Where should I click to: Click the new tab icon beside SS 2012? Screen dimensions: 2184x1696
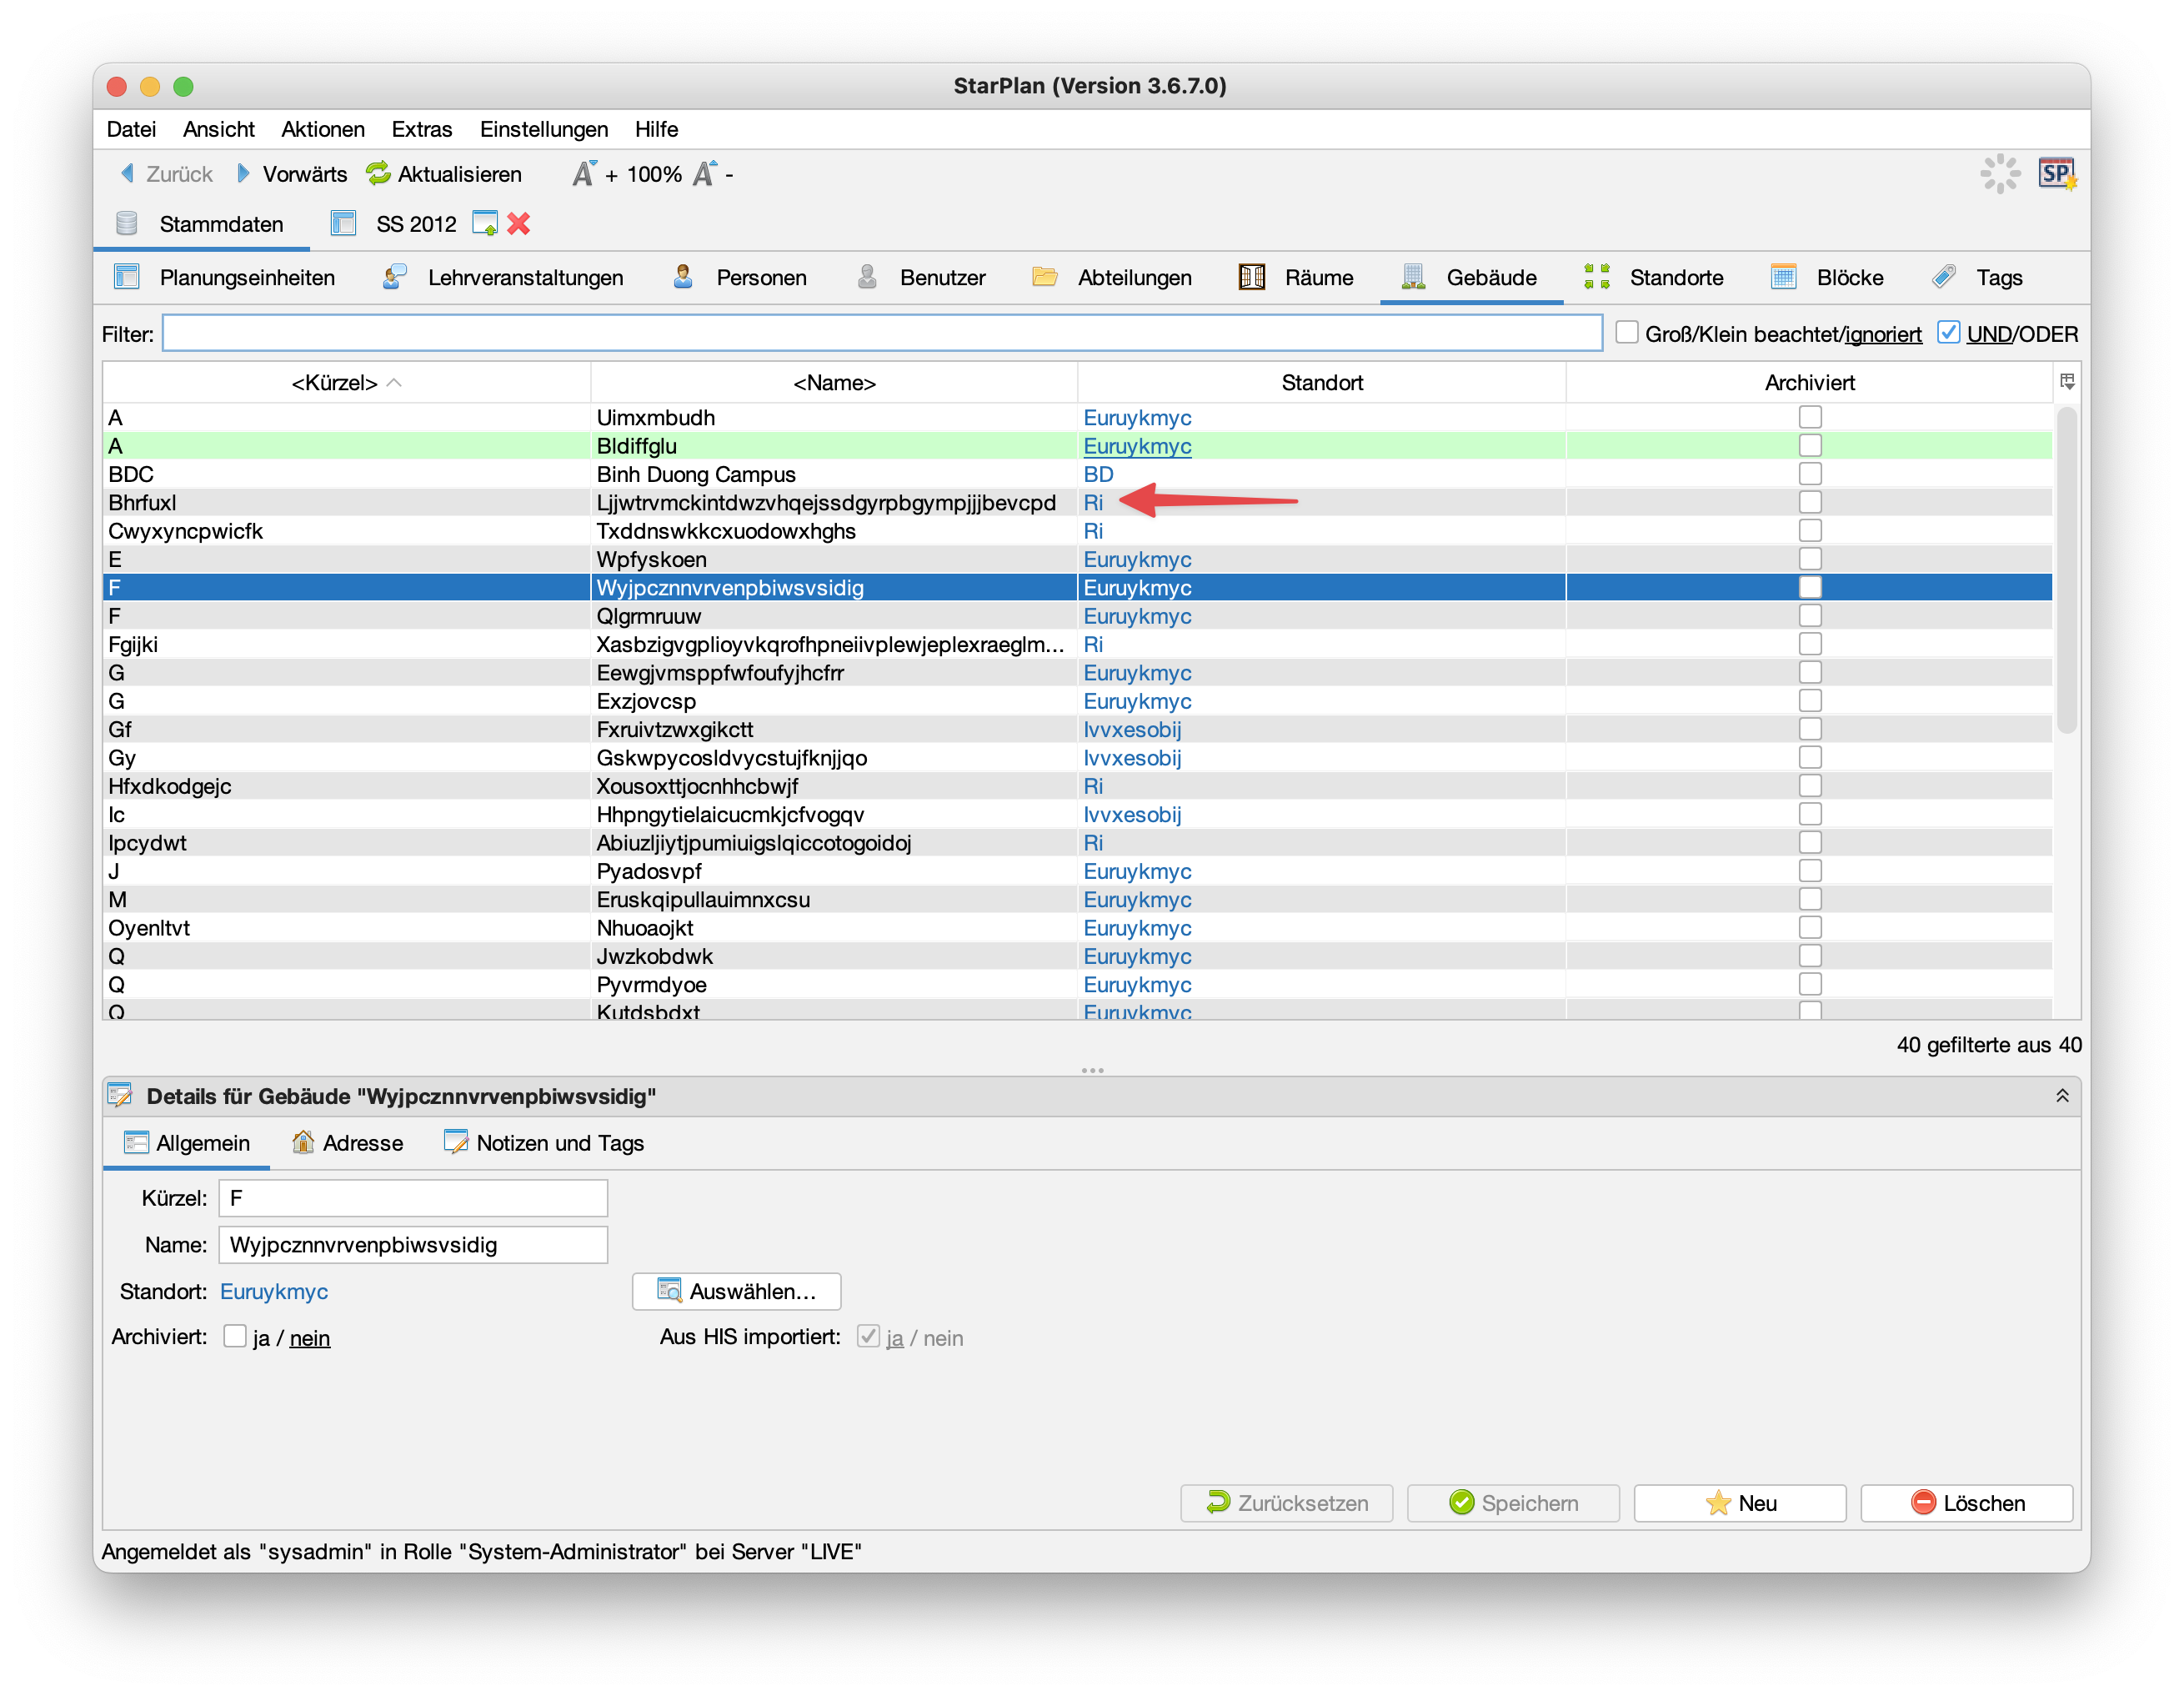(x=485, y=224)
